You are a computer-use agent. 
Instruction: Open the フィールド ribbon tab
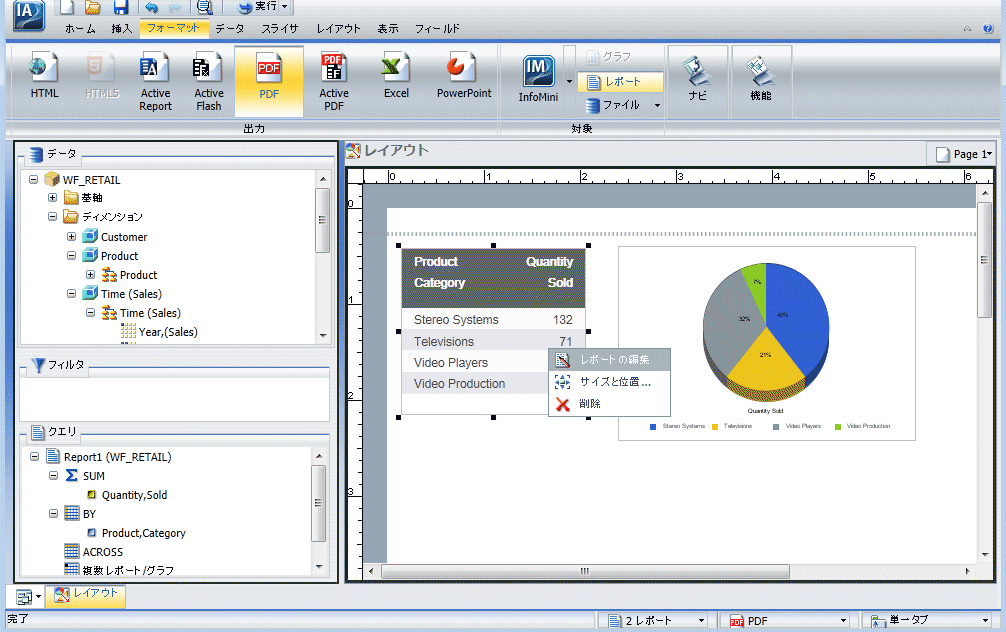point(437,28)
